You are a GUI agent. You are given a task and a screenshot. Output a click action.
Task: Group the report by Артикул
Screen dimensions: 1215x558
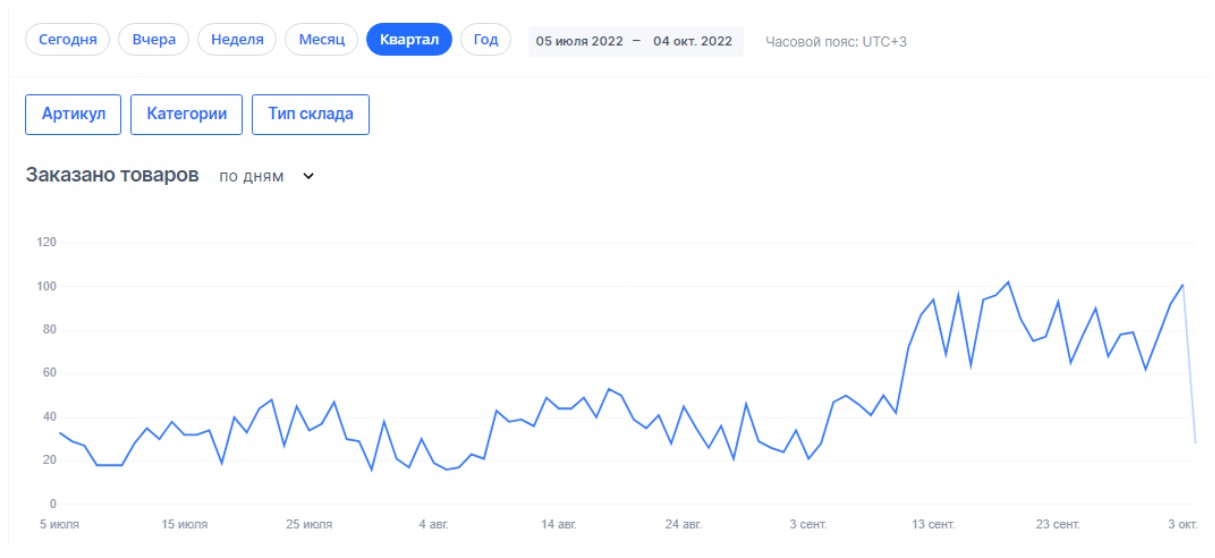coord(73,114)
